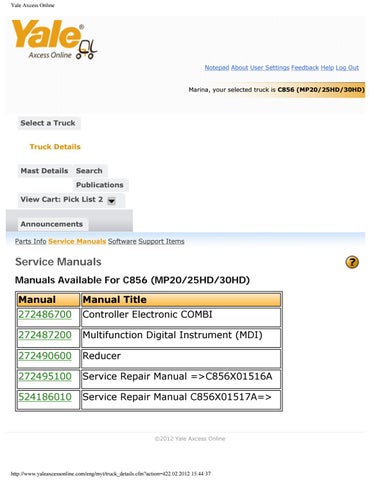Viewport: 371px width, 480px height.
Task: Select Service Repair Manual =>C856X01516A cell
Action: 181,379
